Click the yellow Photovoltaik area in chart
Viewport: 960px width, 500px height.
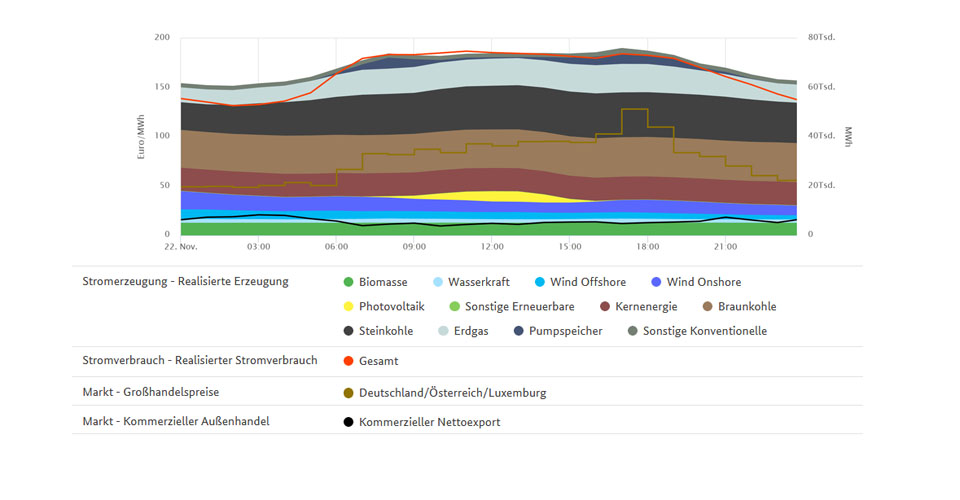(x=490, y=196)
